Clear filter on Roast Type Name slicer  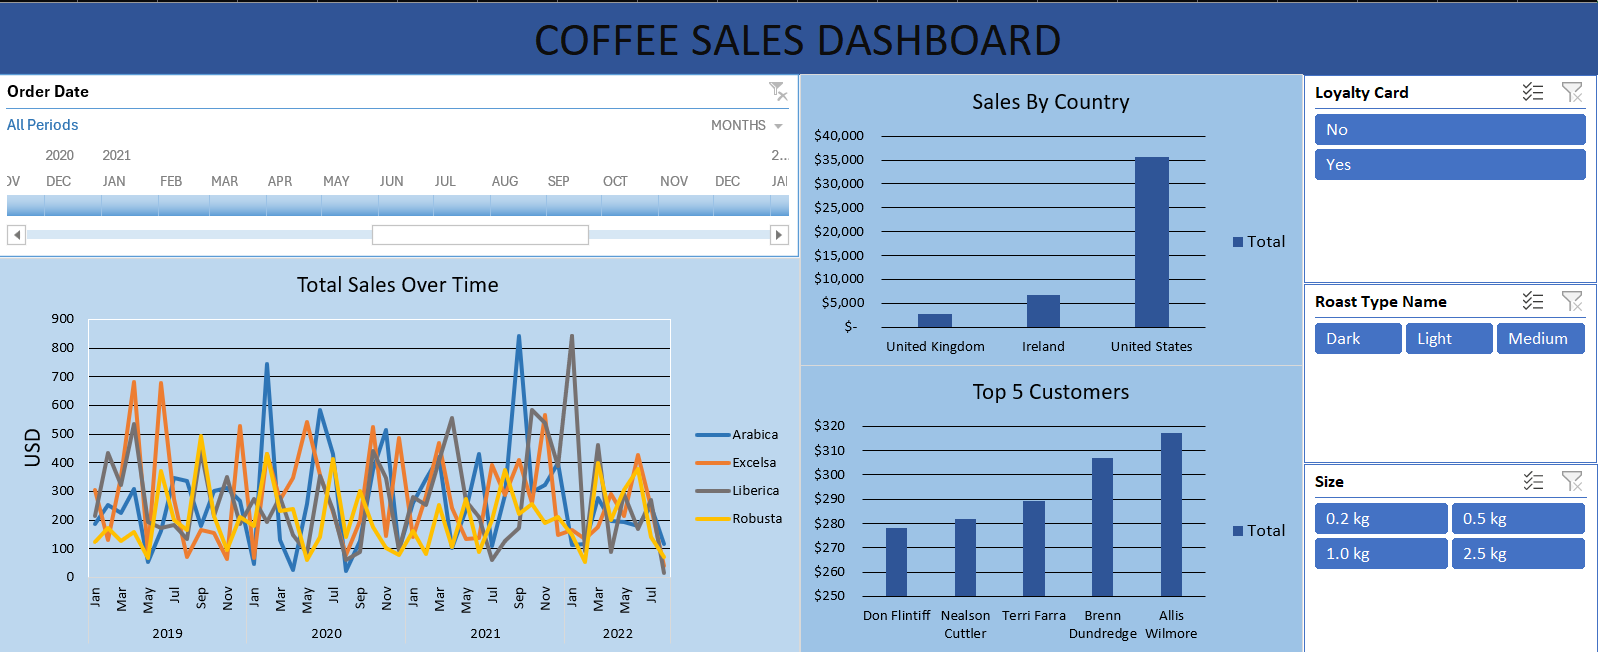pos(1572,301)
